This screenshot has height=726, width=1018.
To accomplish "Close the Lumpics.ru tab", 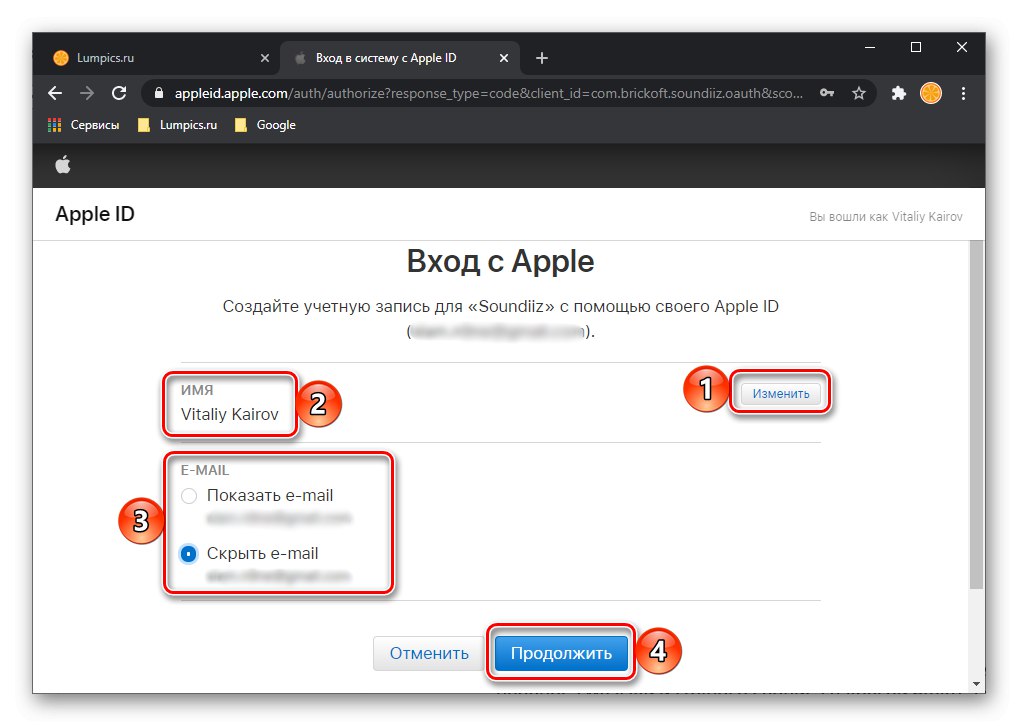I will click(x=265, y=58).
